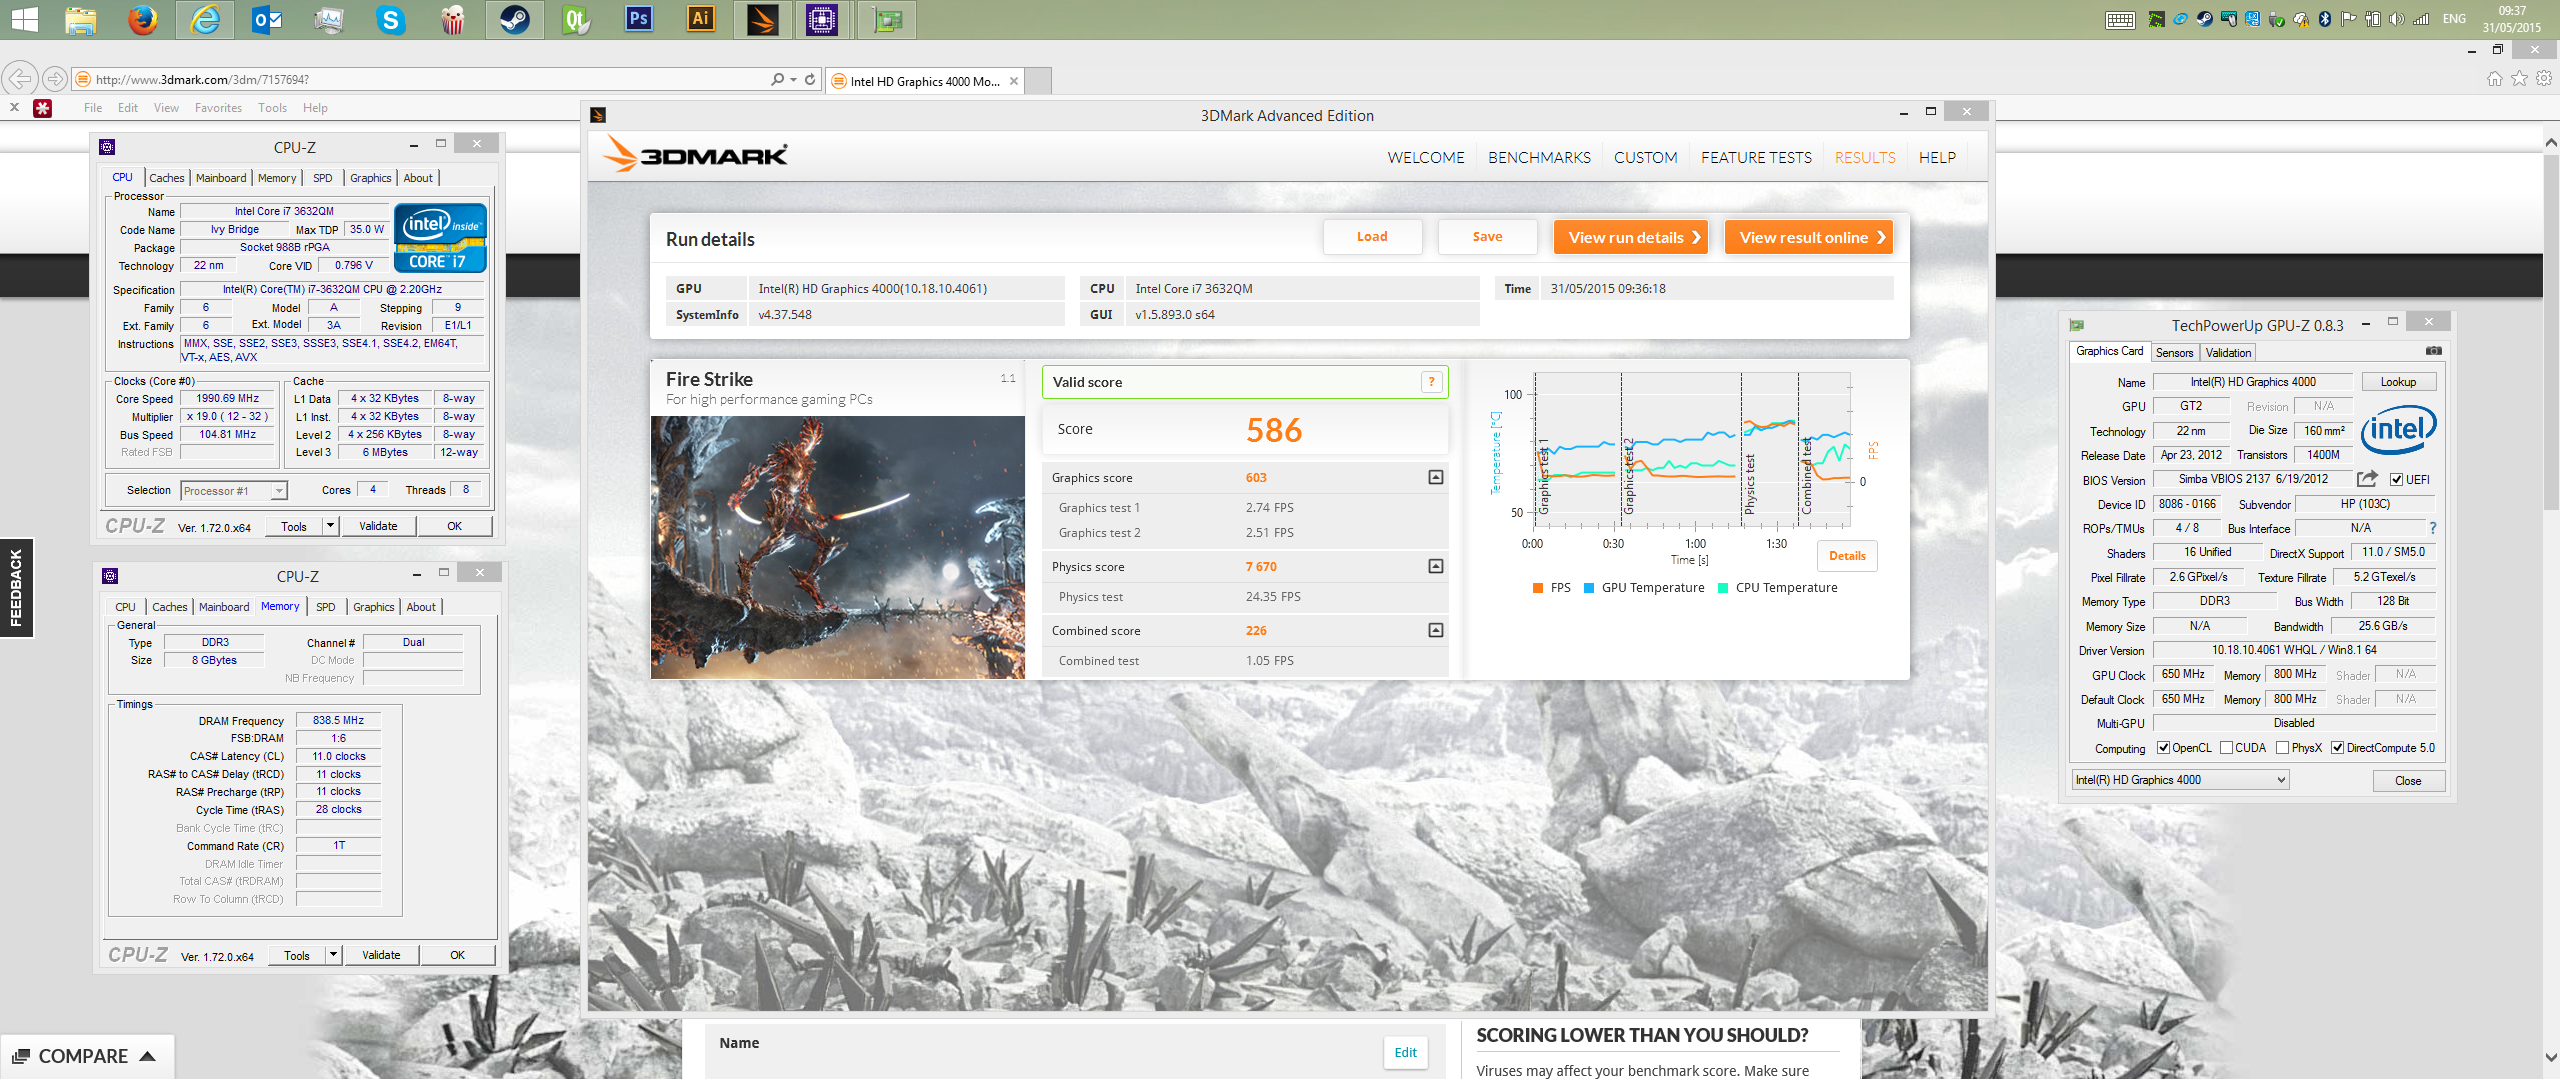Open Popcorn Time from the taskbar
Screen dimensions: 2560x1080
click(x=453, y=20)
